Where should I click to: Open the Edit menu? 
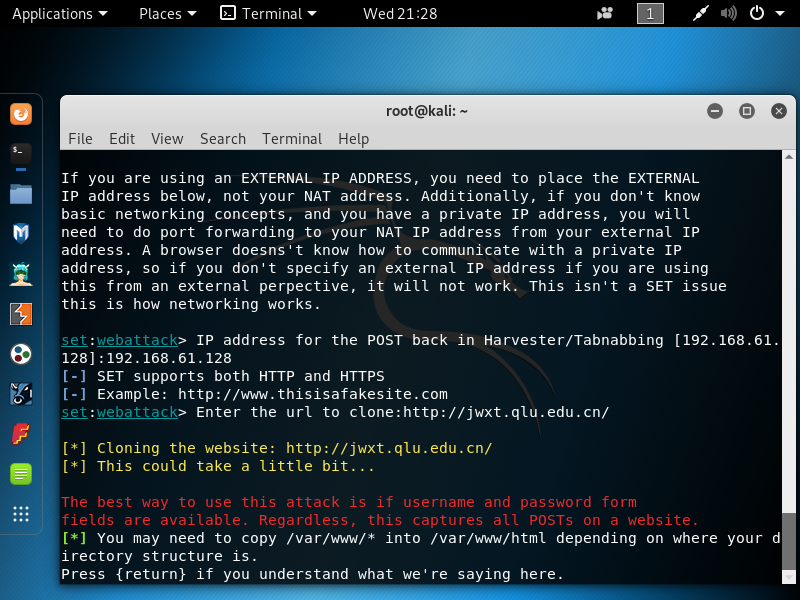point(122,139)
